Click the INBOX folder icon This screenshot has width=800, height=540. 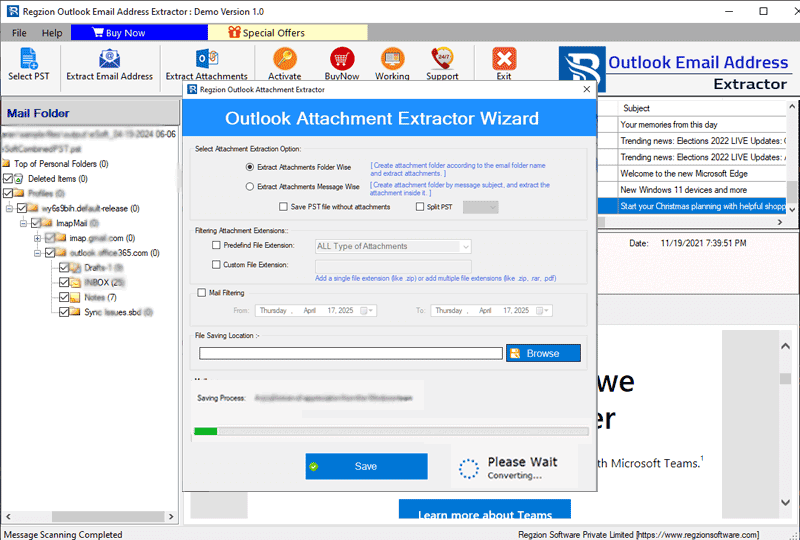coord(75,283)
